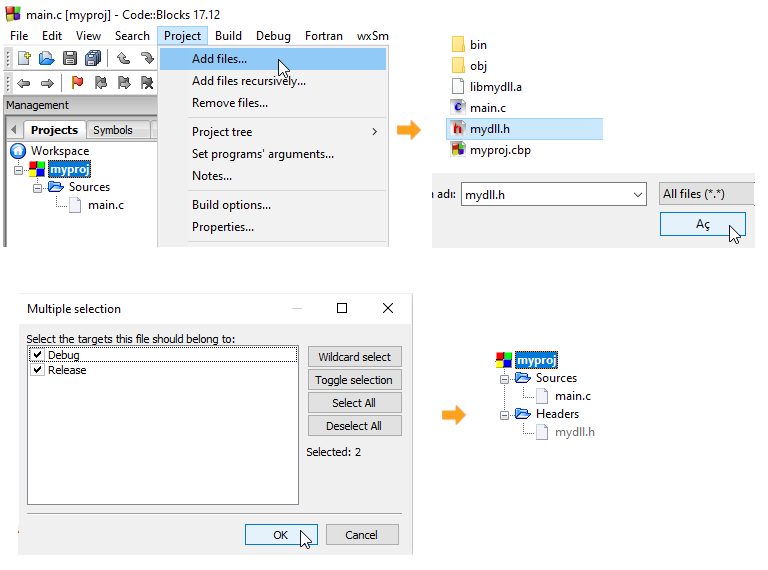
Task: Open the file name combo box dropdown
Action: tap(637, 194)
